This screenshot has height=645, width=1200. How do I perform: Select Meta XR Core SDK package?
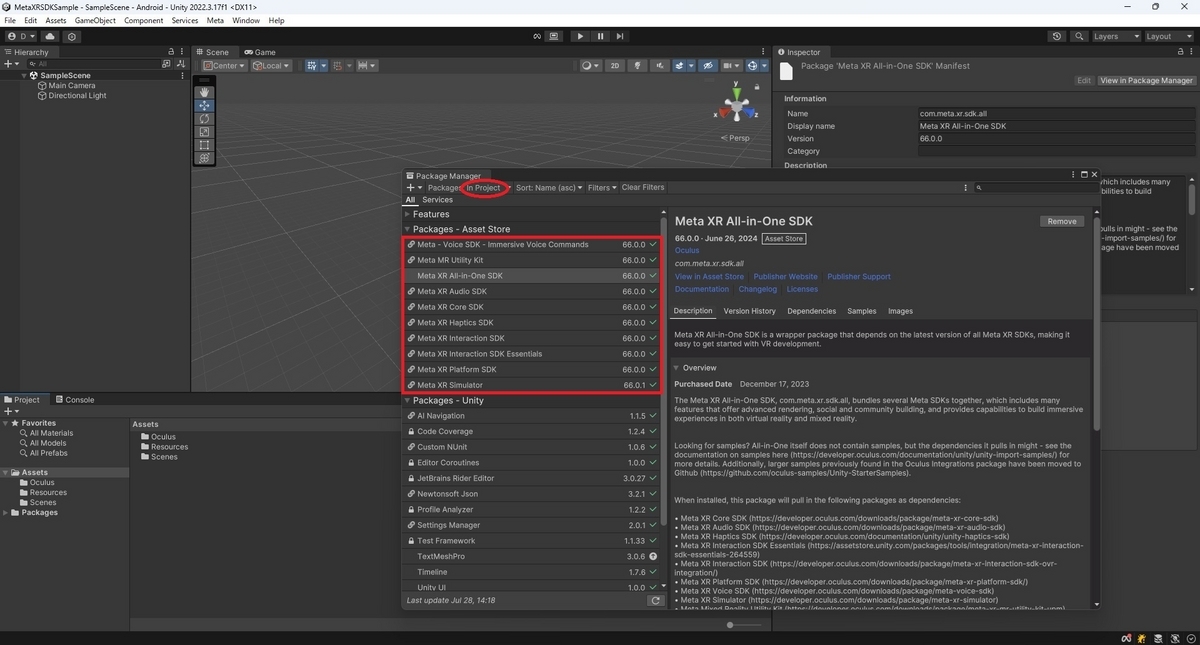click(x=532, y=307)
